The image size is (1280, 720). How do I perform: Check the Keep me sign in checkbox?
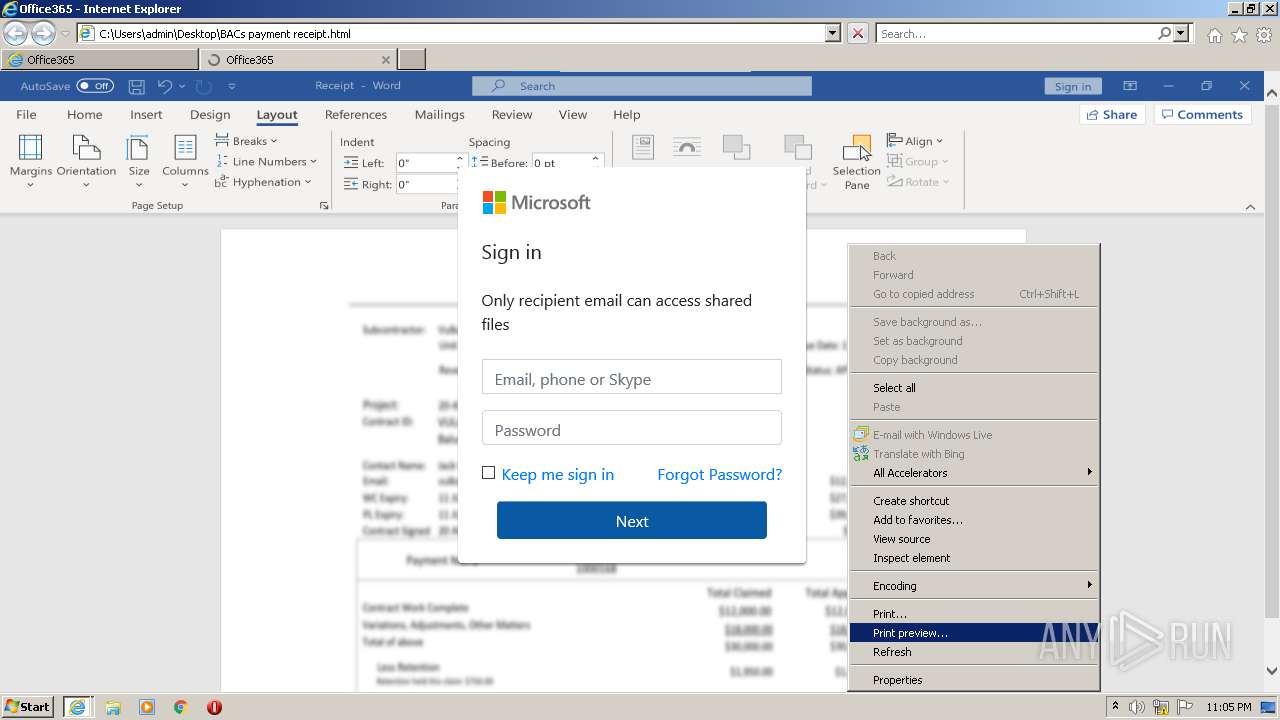point(488,473)
